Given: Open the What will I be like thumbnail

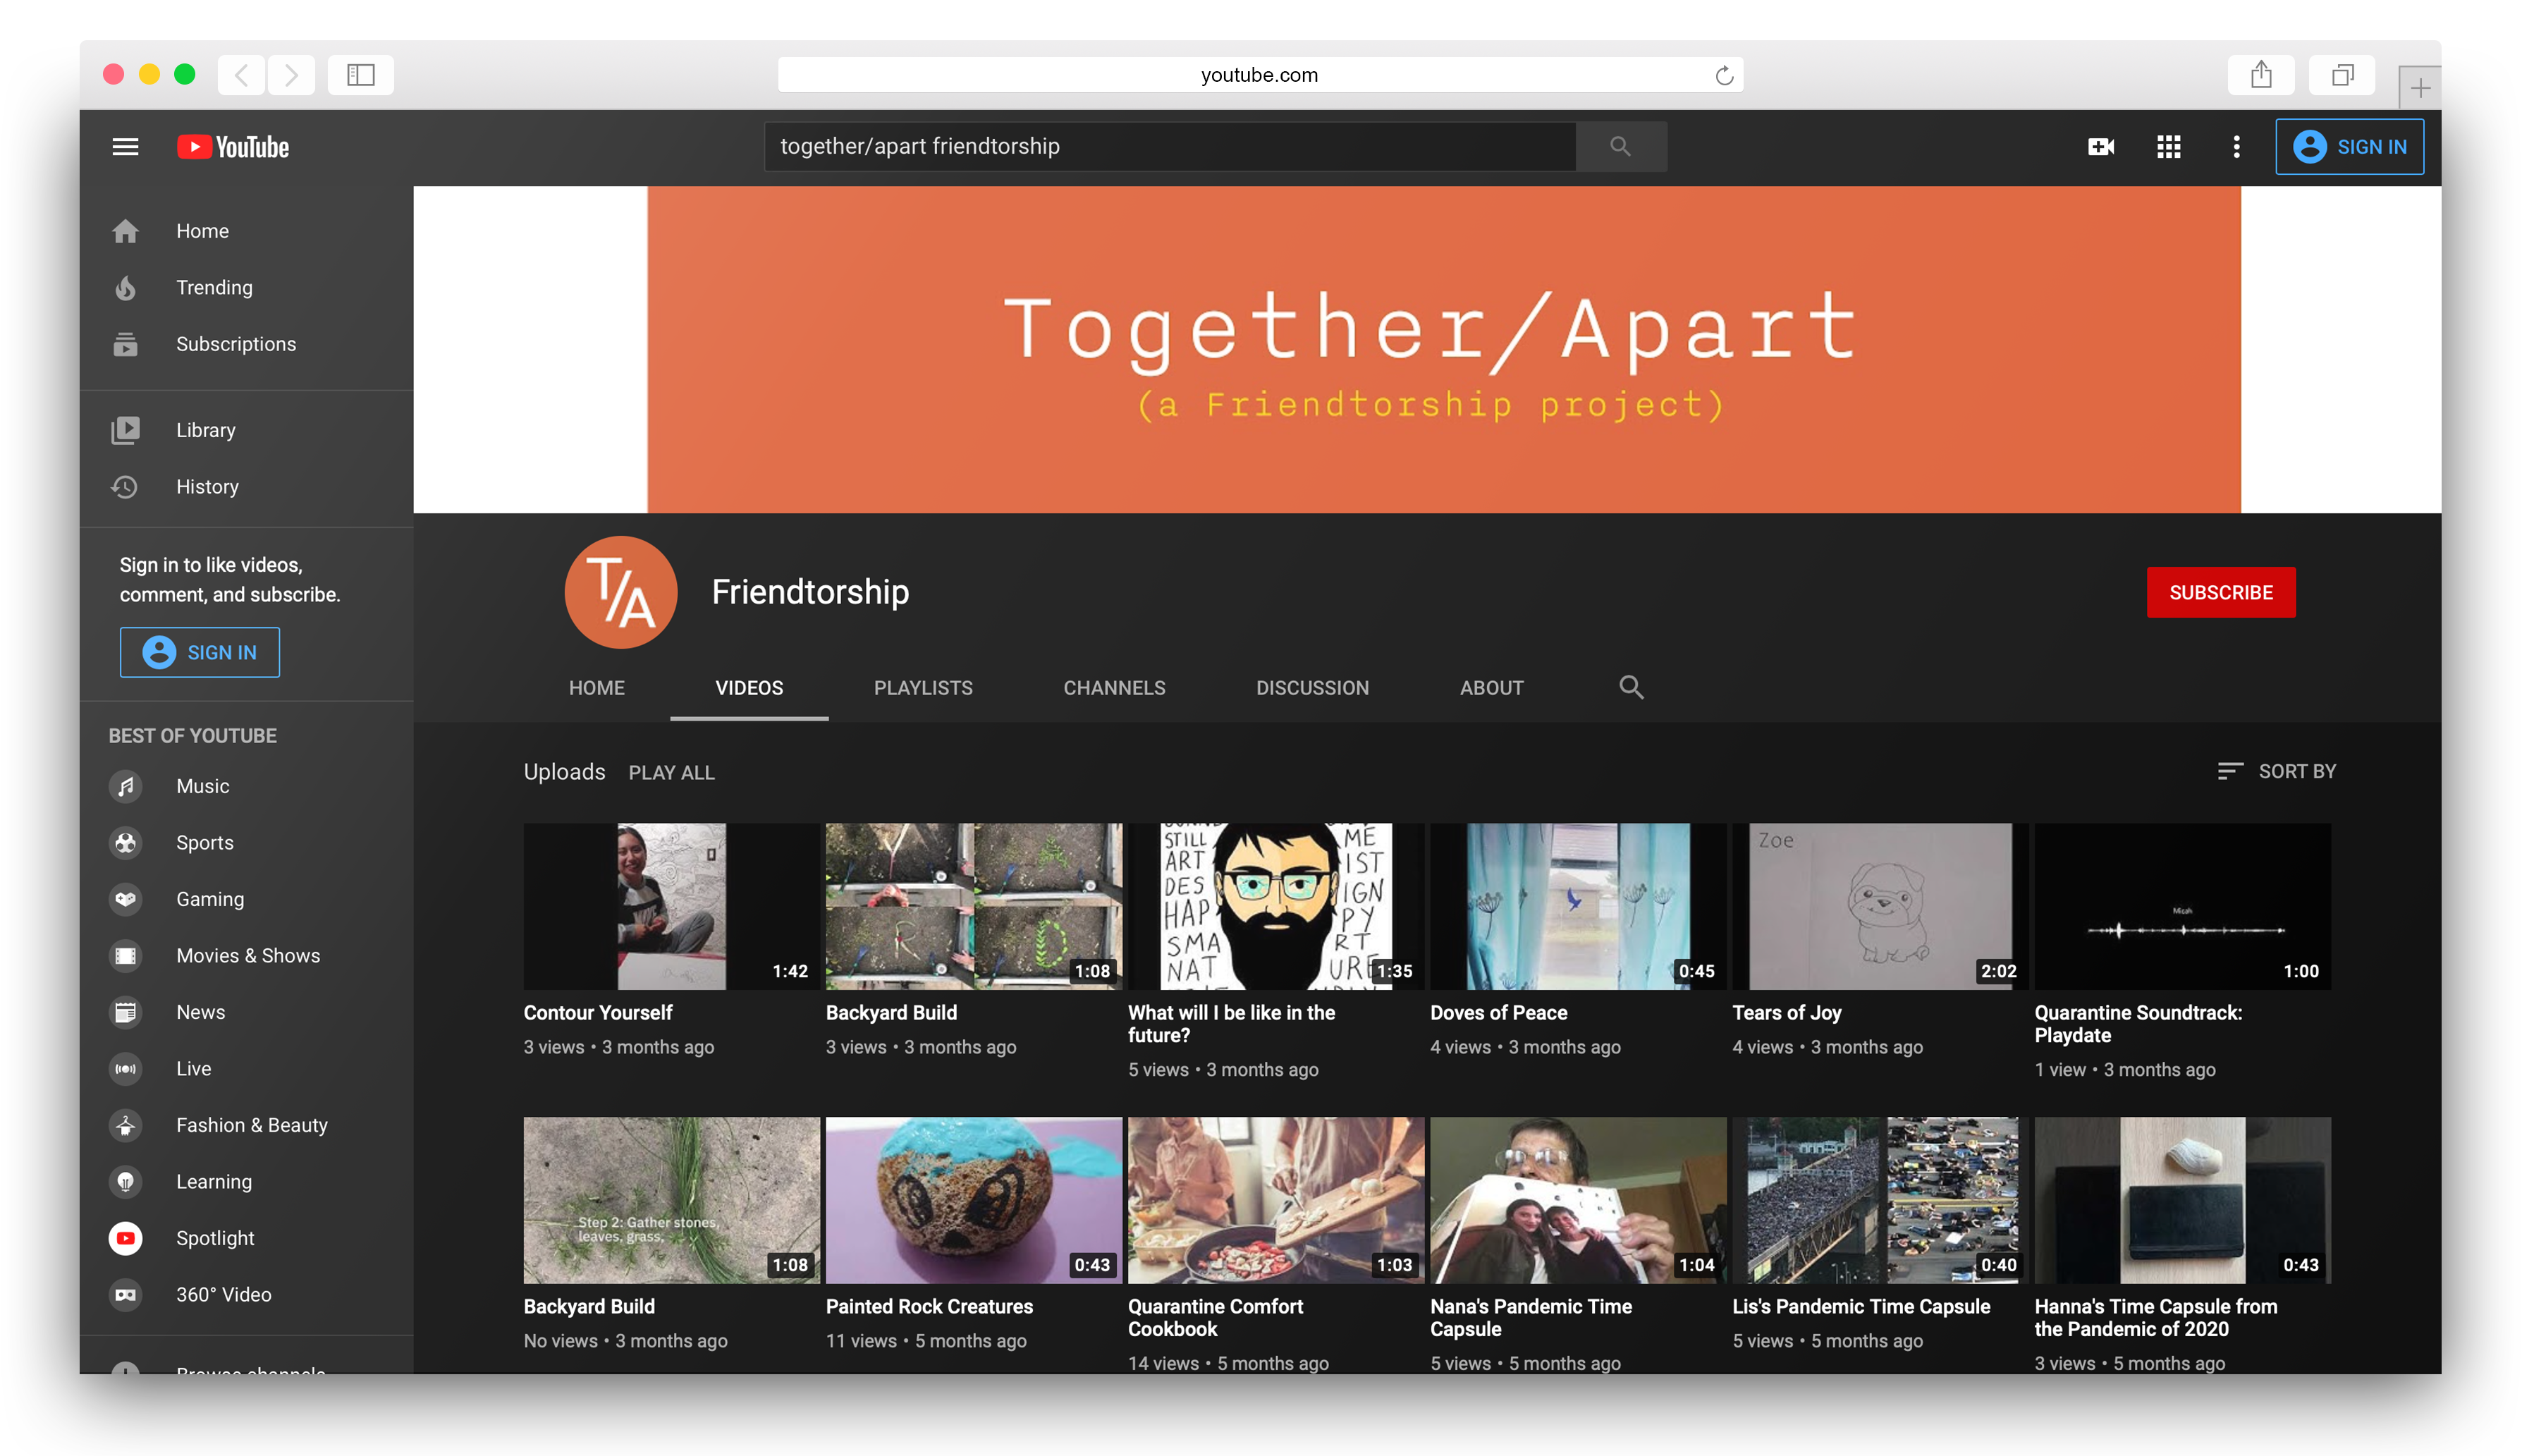Looking at the screenshot, I should point(1275,906).
